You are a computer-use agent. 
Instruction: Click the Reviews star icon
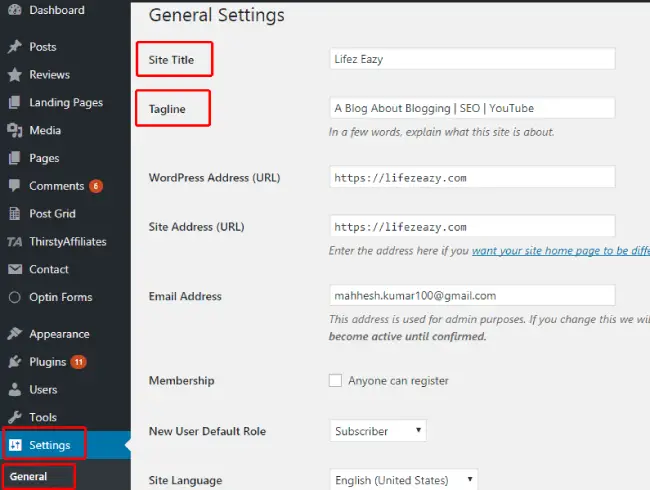[15, 75]
